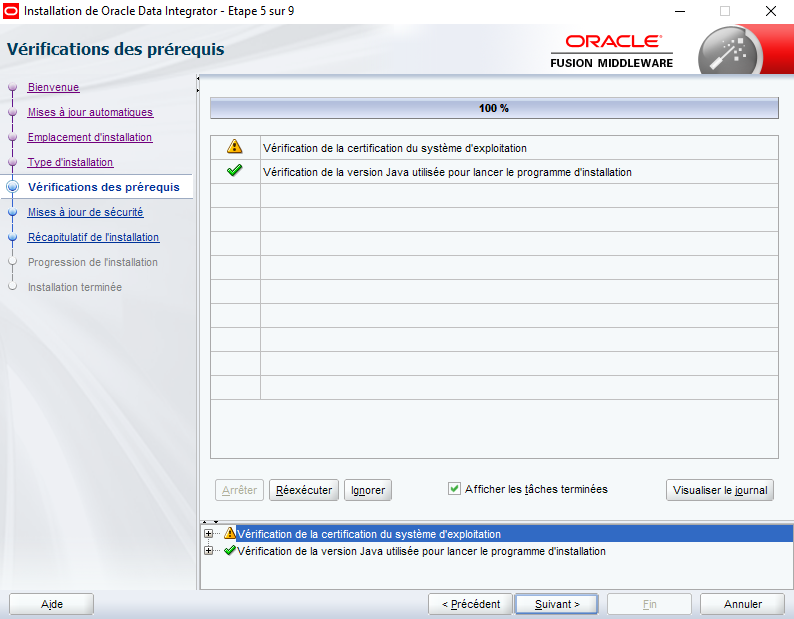The width and height of the screenshot is (794, 619).
Task: Expand the OS certification check tree node
Action: (208, 533)
